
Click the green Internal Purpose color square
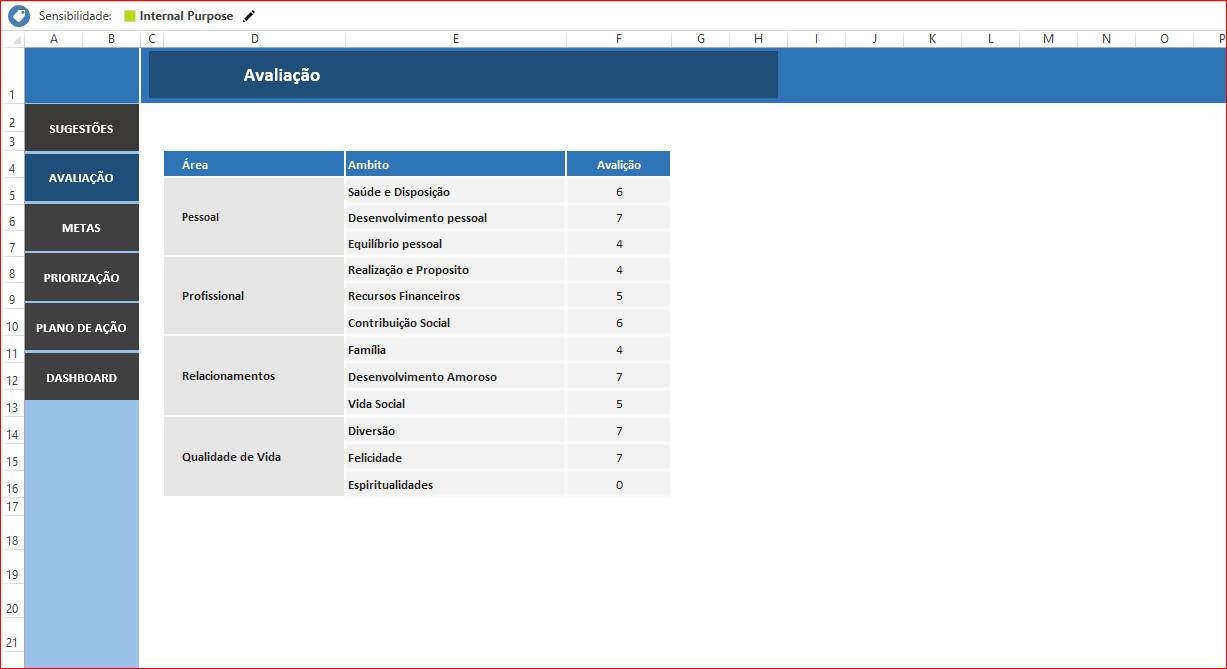(129, 16)
